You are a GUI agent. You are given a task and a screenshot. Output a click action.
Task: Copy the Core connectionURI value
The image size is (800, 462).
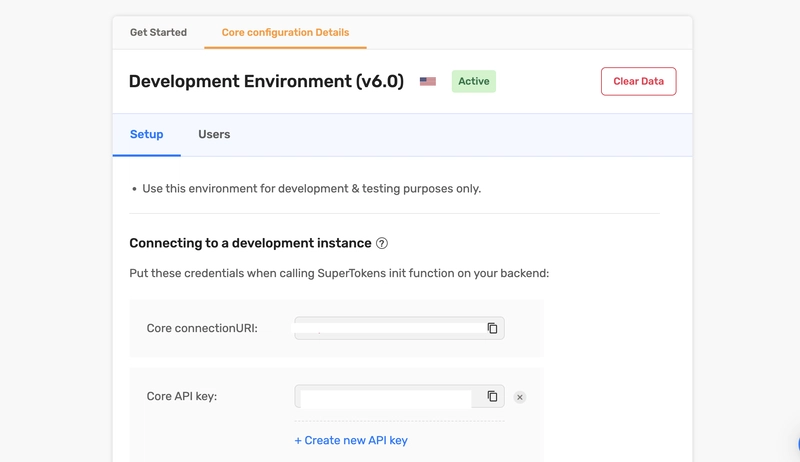click(492, 328)
